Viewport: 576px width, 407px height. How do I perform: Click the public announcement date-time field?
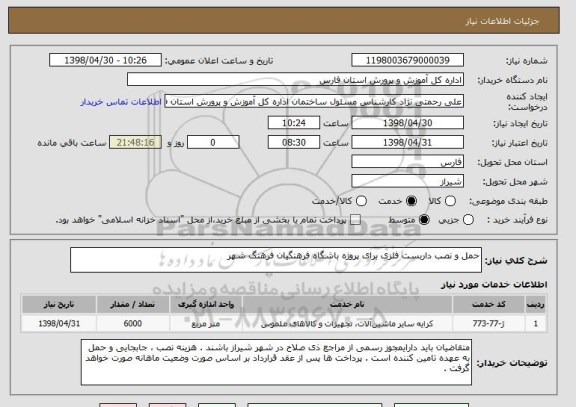pyautogui.click(x=105, y=60)
